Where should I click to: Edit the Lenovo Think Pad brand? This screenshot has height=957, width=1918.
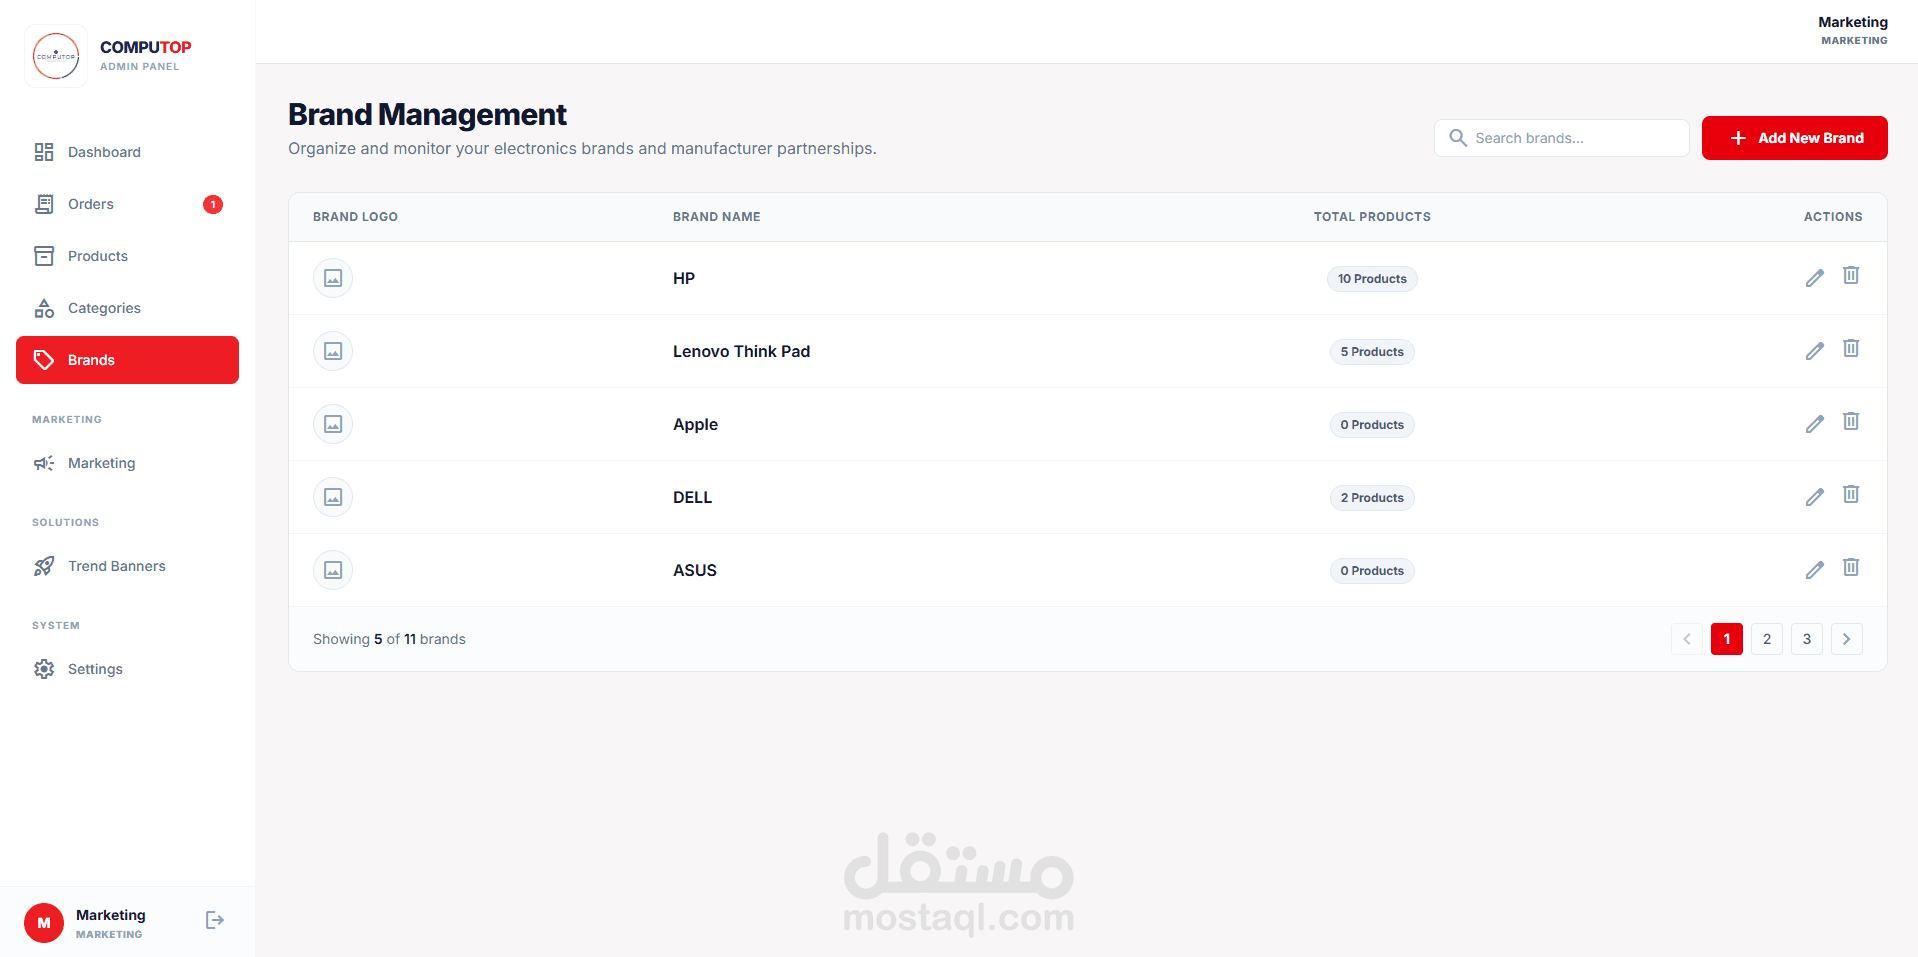pyautogui.click(x=1815, y=351)
